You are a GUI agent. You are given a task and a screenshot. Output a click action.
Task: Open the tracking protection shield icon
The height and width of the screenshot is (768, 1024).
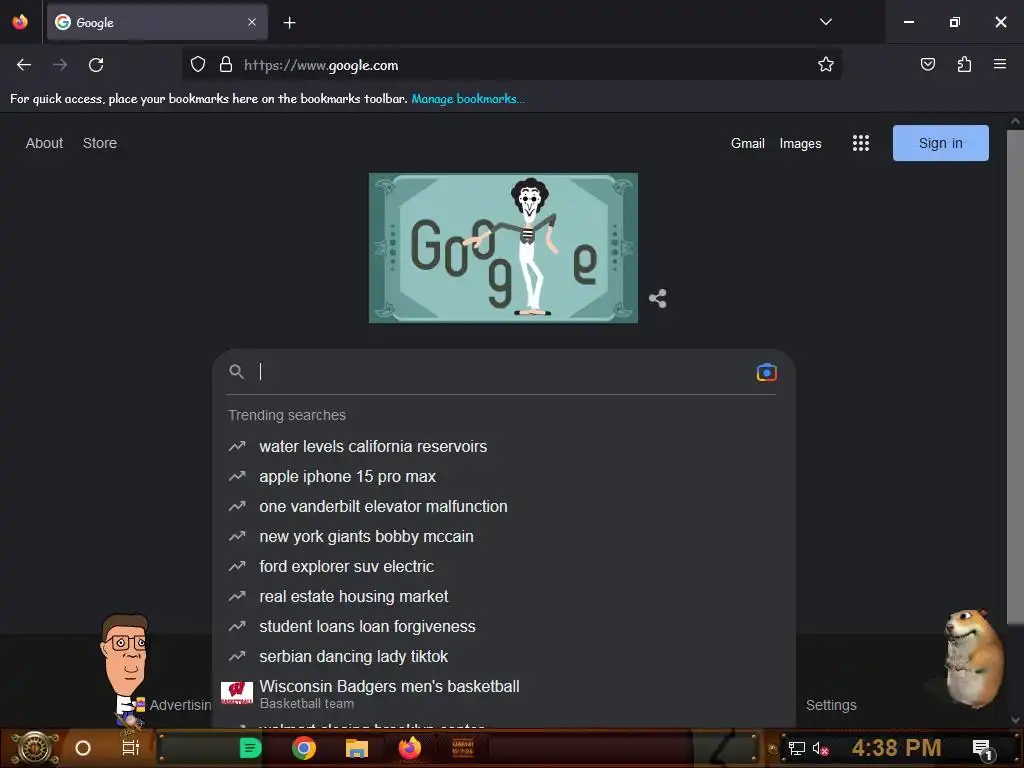point(198,64)
